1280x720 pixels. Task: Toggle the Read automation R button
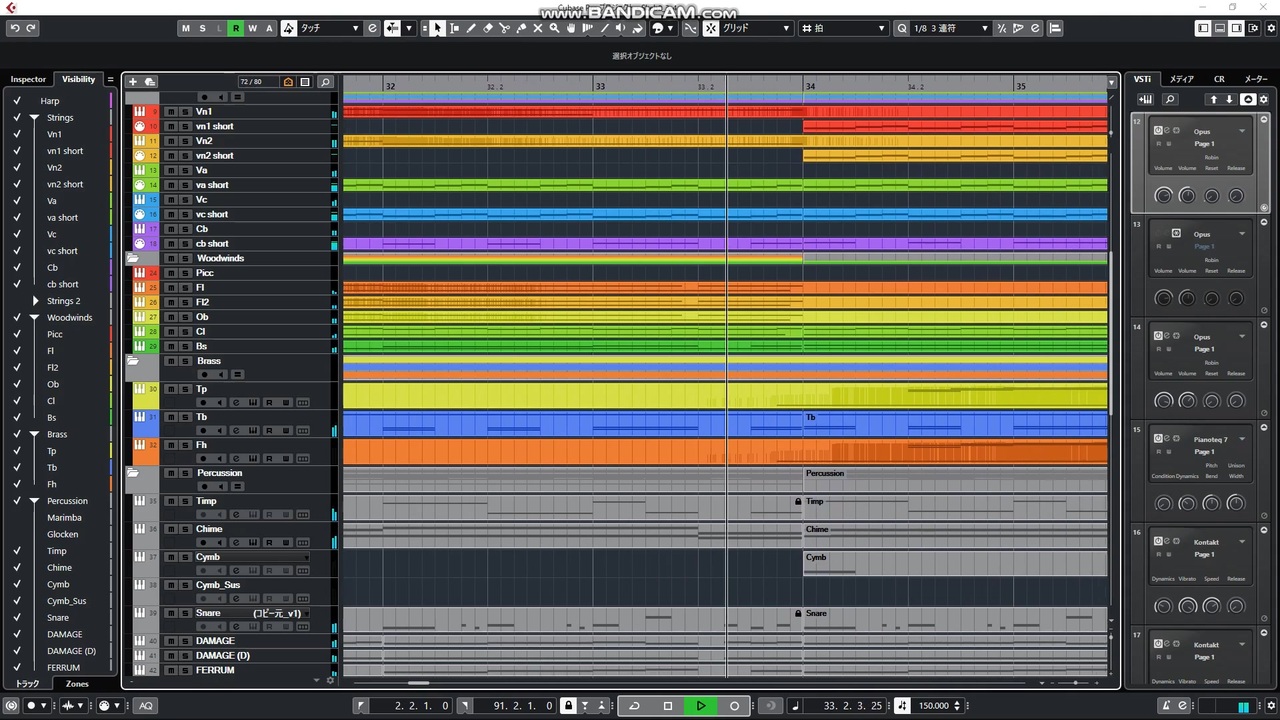click(236, 28)
